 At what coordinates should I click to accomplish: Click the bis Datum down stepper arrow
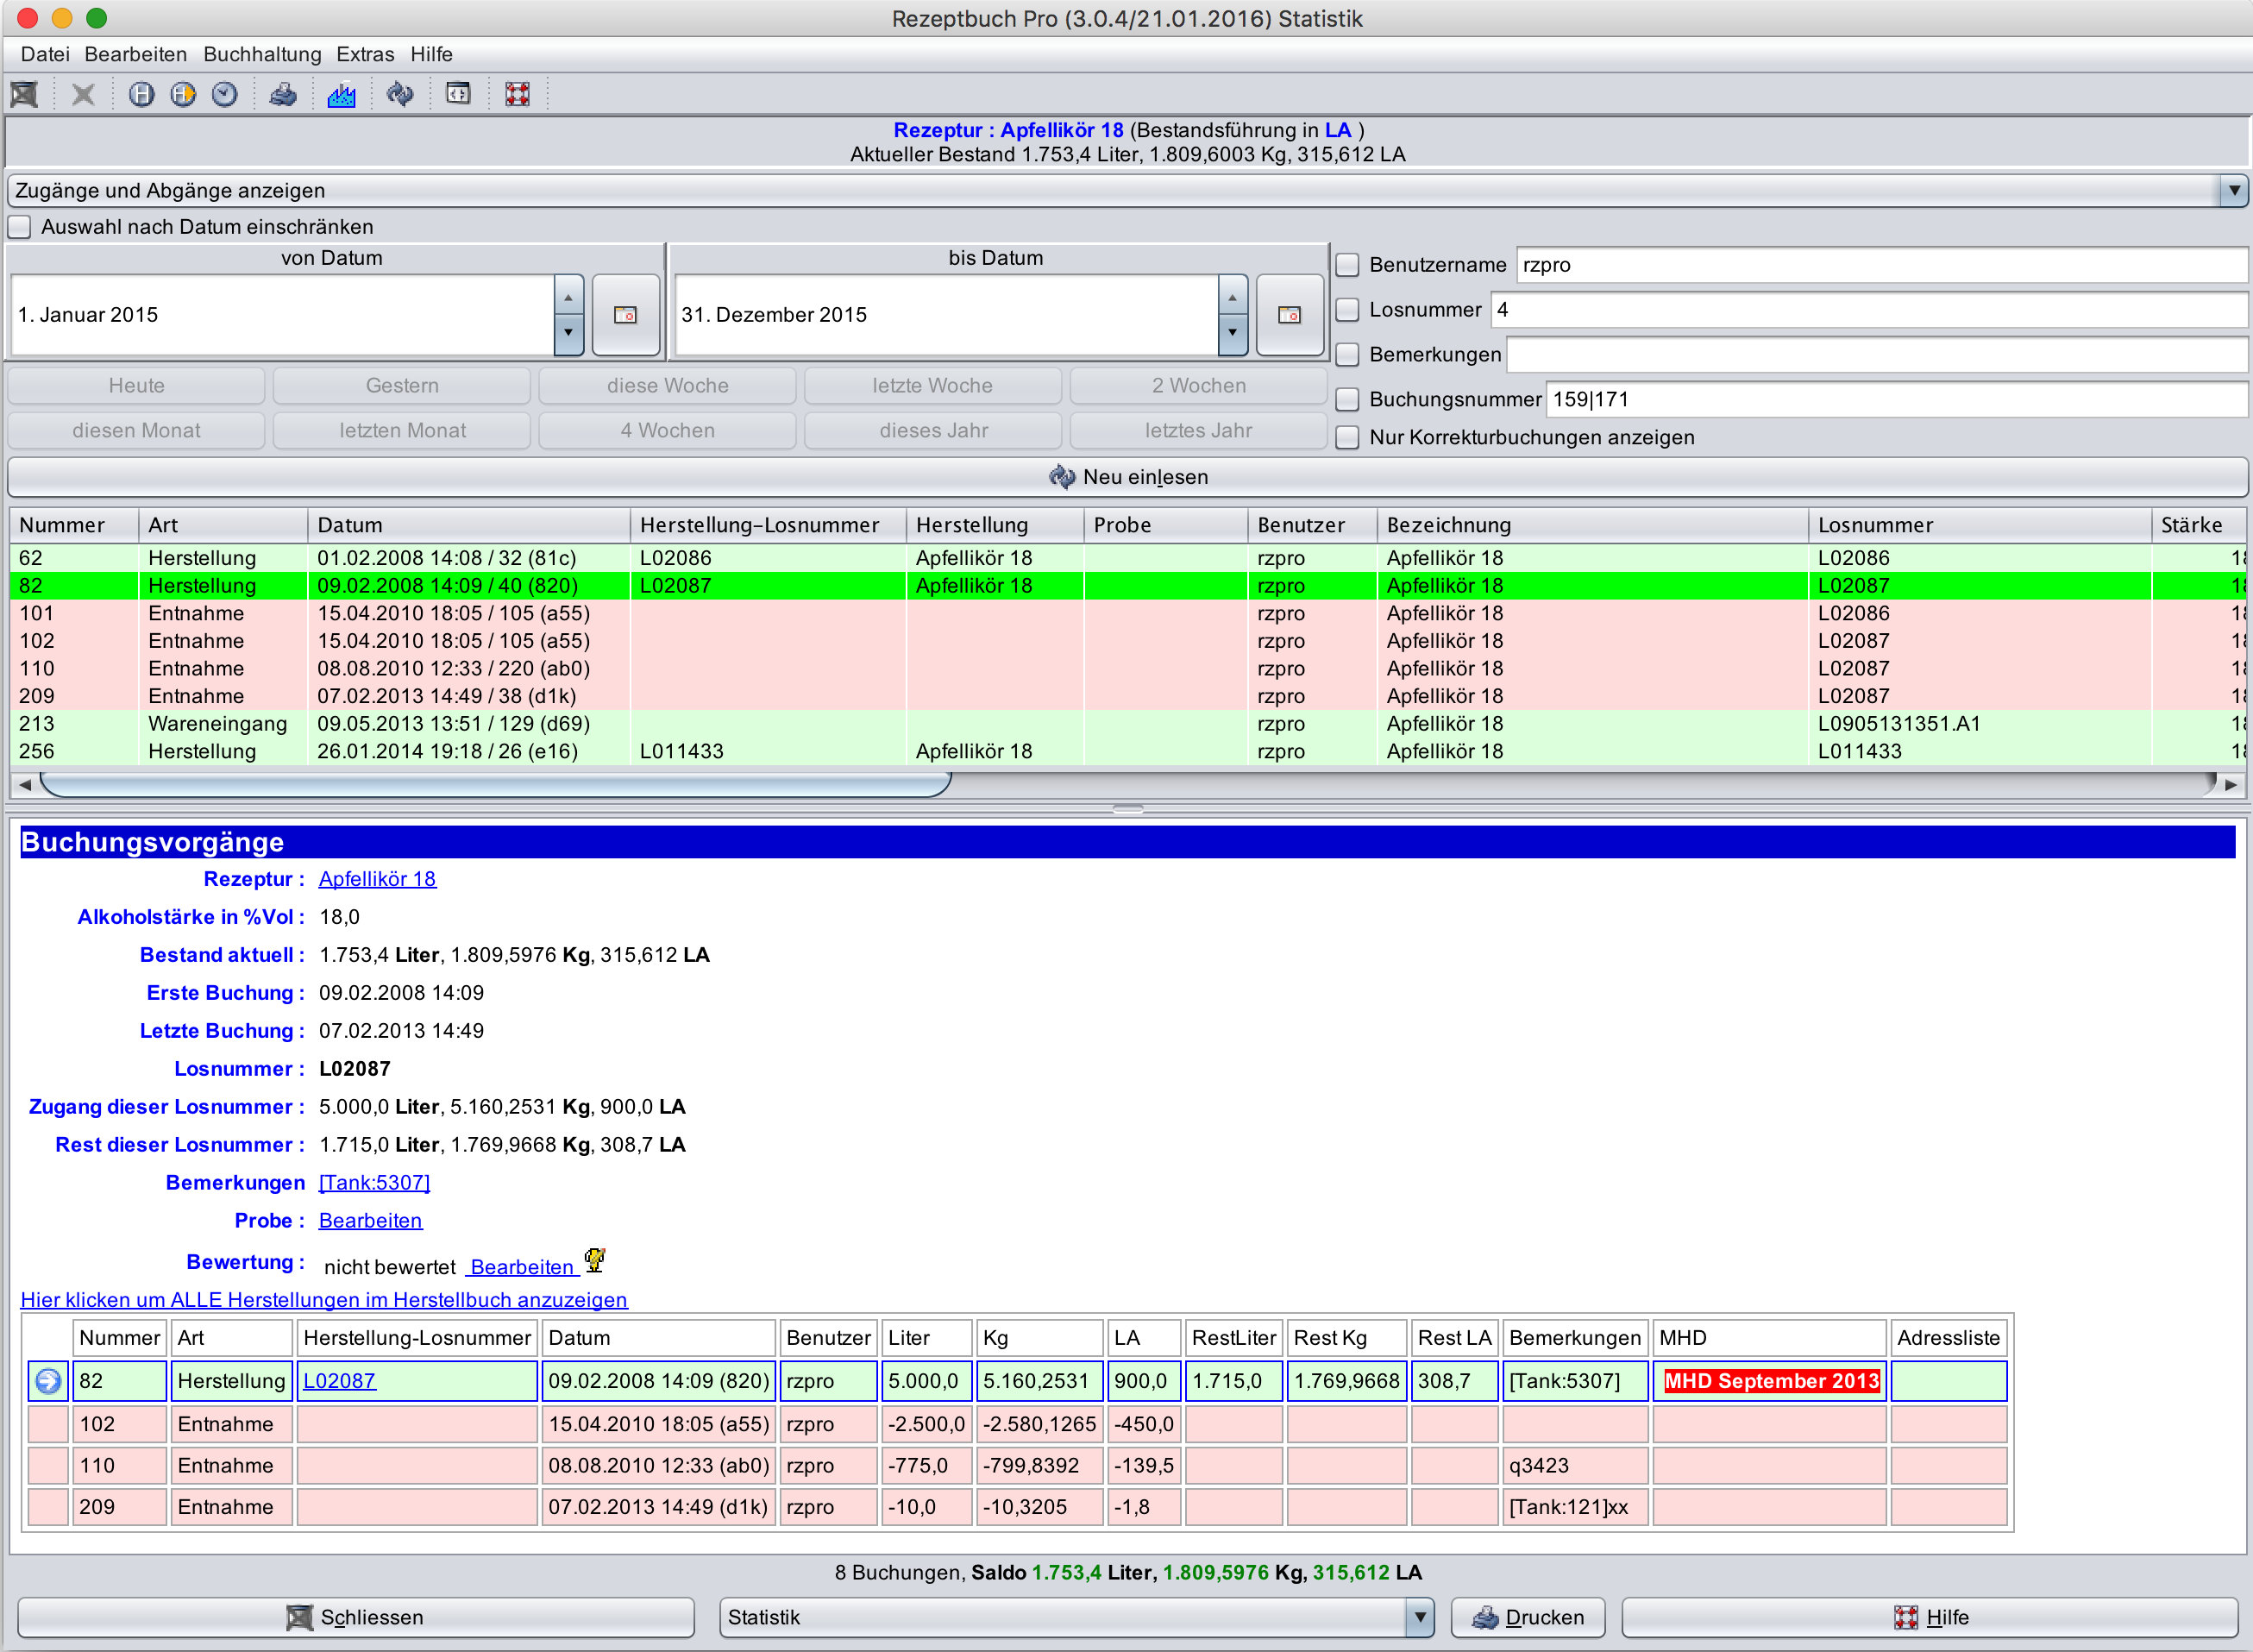click(x=1232, y=332)
